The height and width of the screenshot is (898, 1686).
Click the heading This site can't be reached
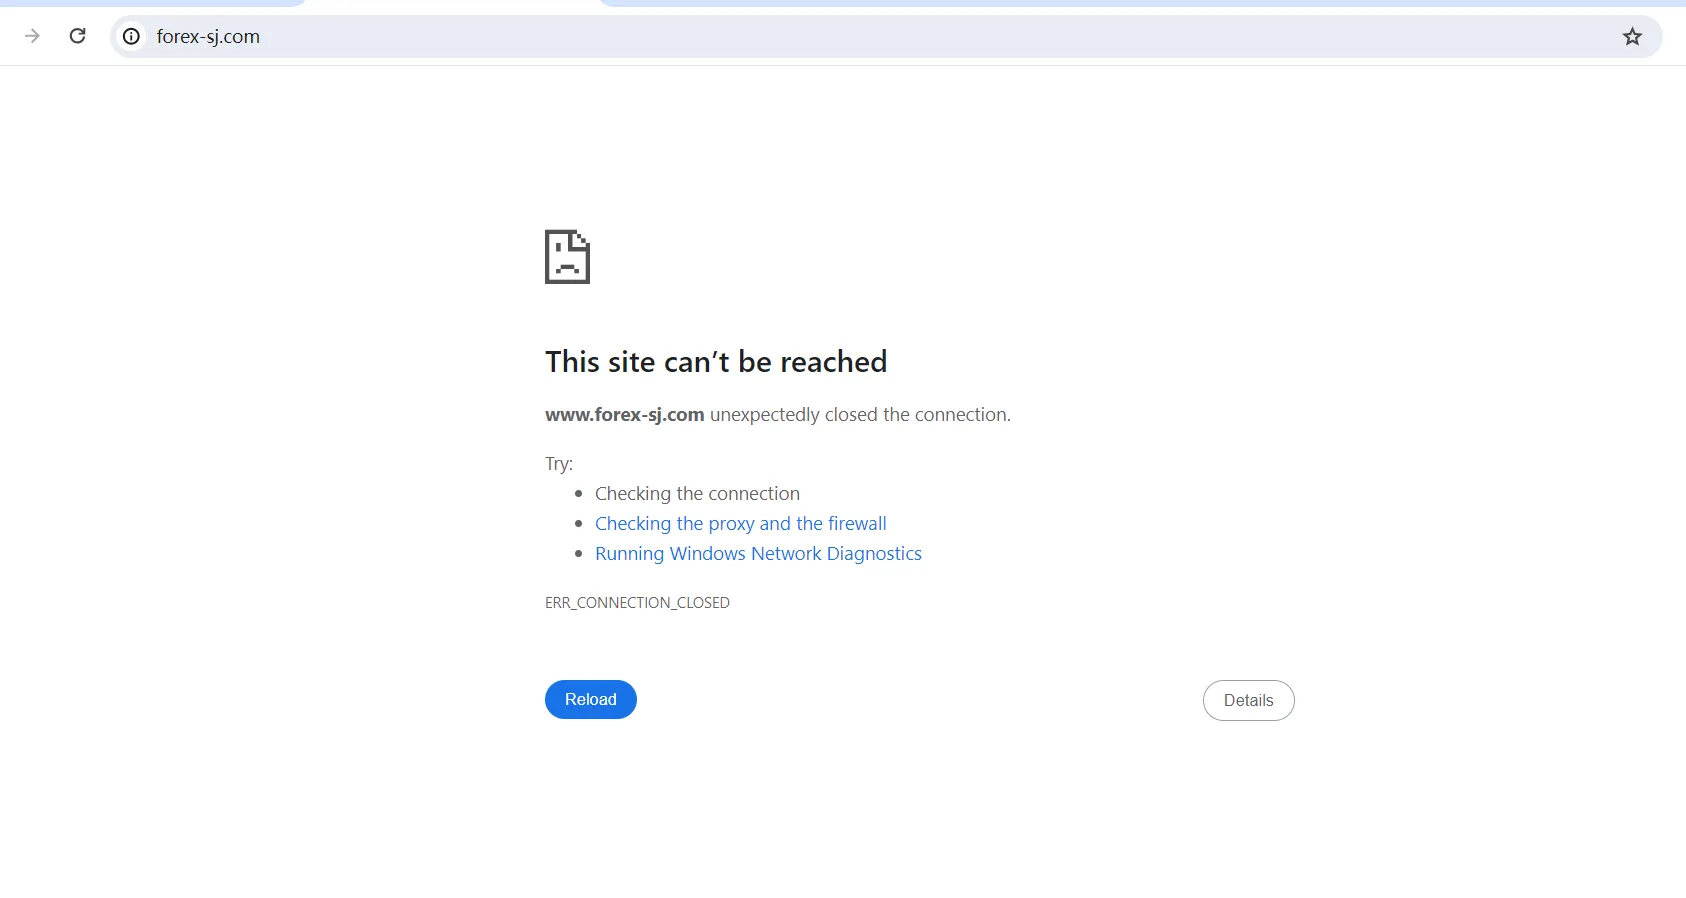click(x=716, y=361)
